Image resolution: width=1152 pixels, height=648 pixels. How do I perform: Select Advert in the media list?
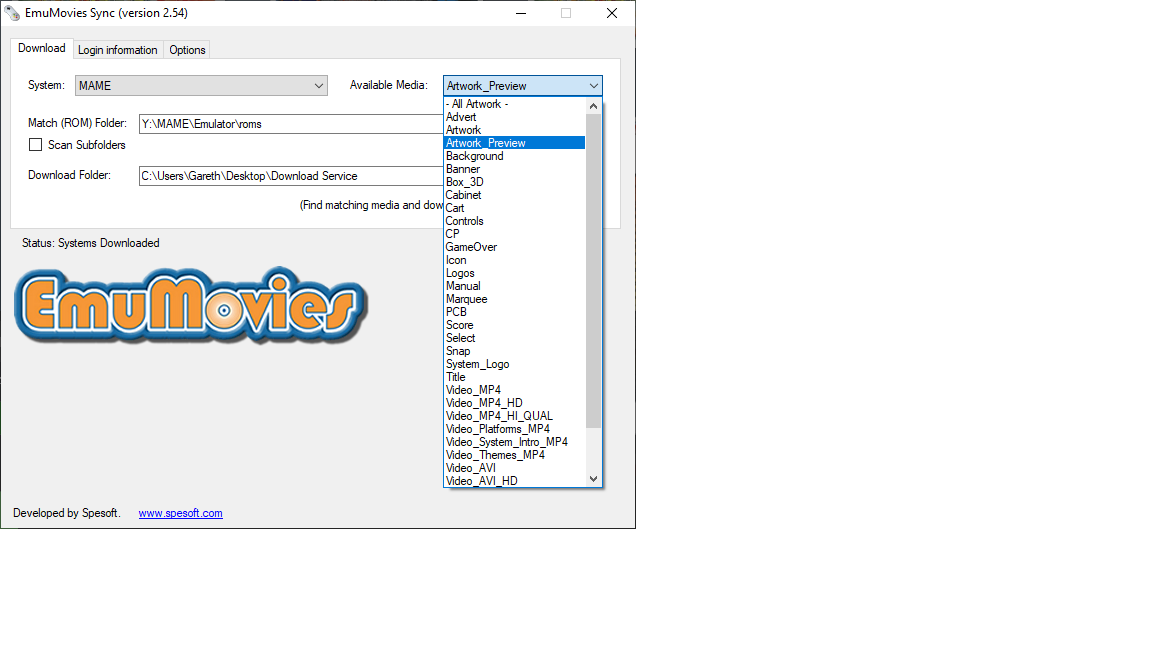tap(515, 117)
